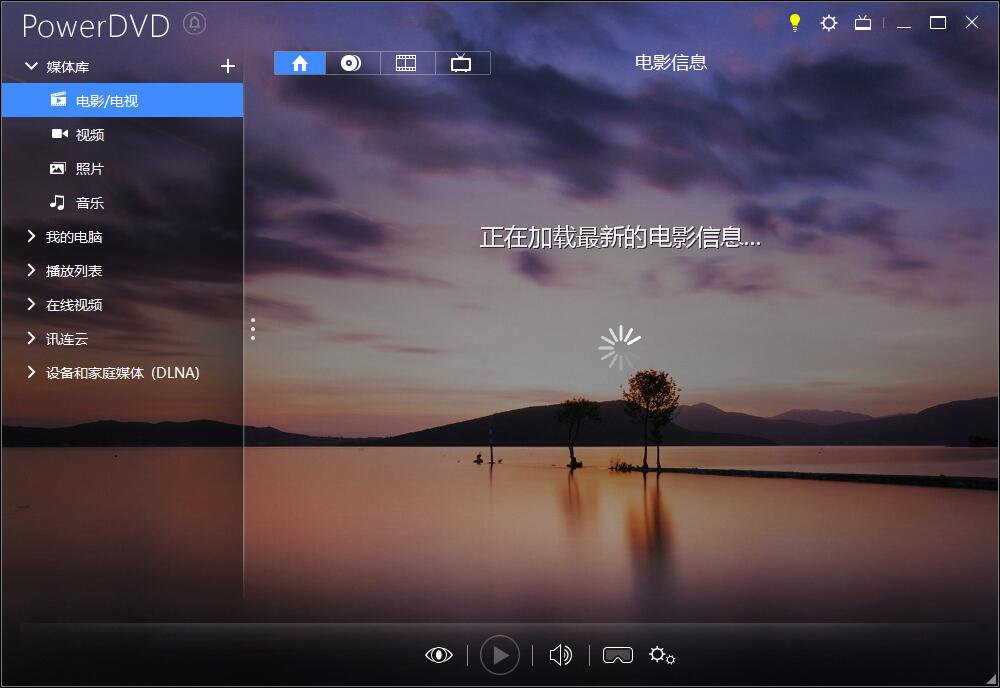
Task: Toggle TrueTheater enhancements with the eye icon
Action: (440, 655)
